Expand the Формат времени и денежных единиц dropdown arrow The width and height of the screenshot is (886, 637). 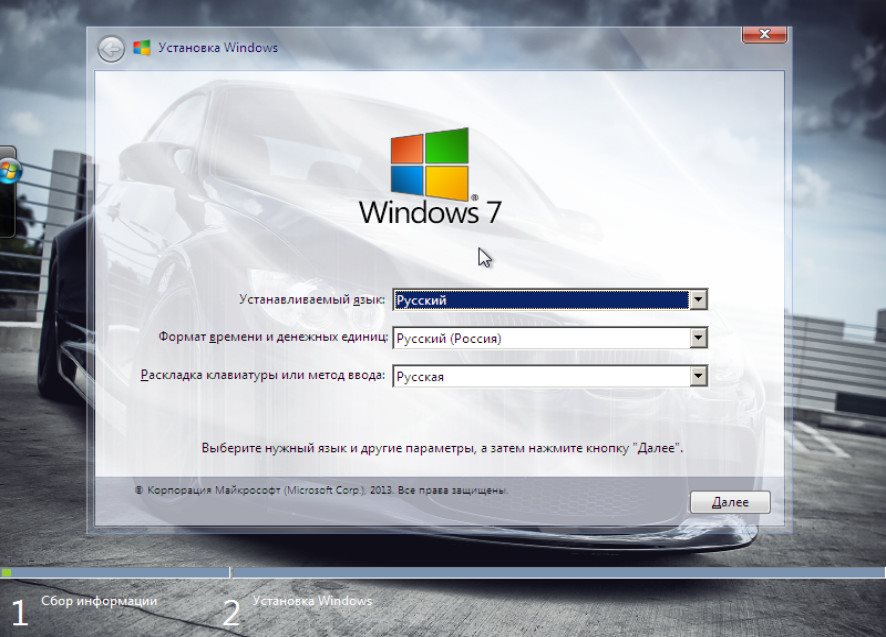(x=698, y=338)
